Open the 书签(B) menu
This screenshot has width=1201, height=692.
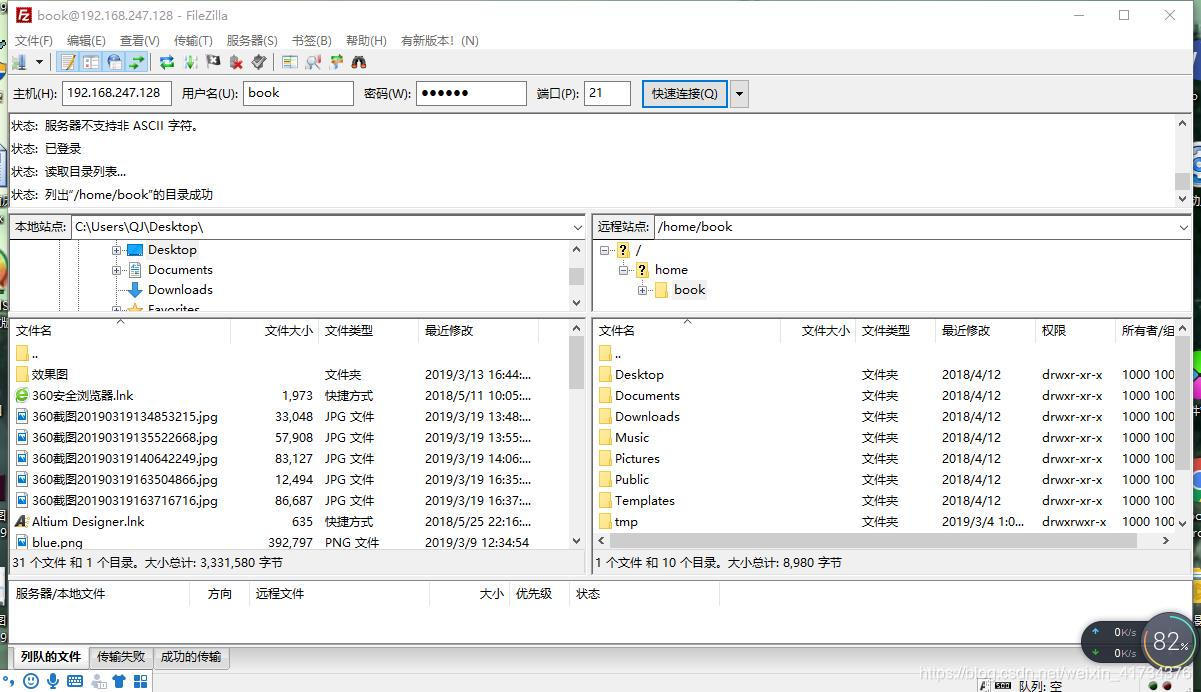[x=312, y=40]
